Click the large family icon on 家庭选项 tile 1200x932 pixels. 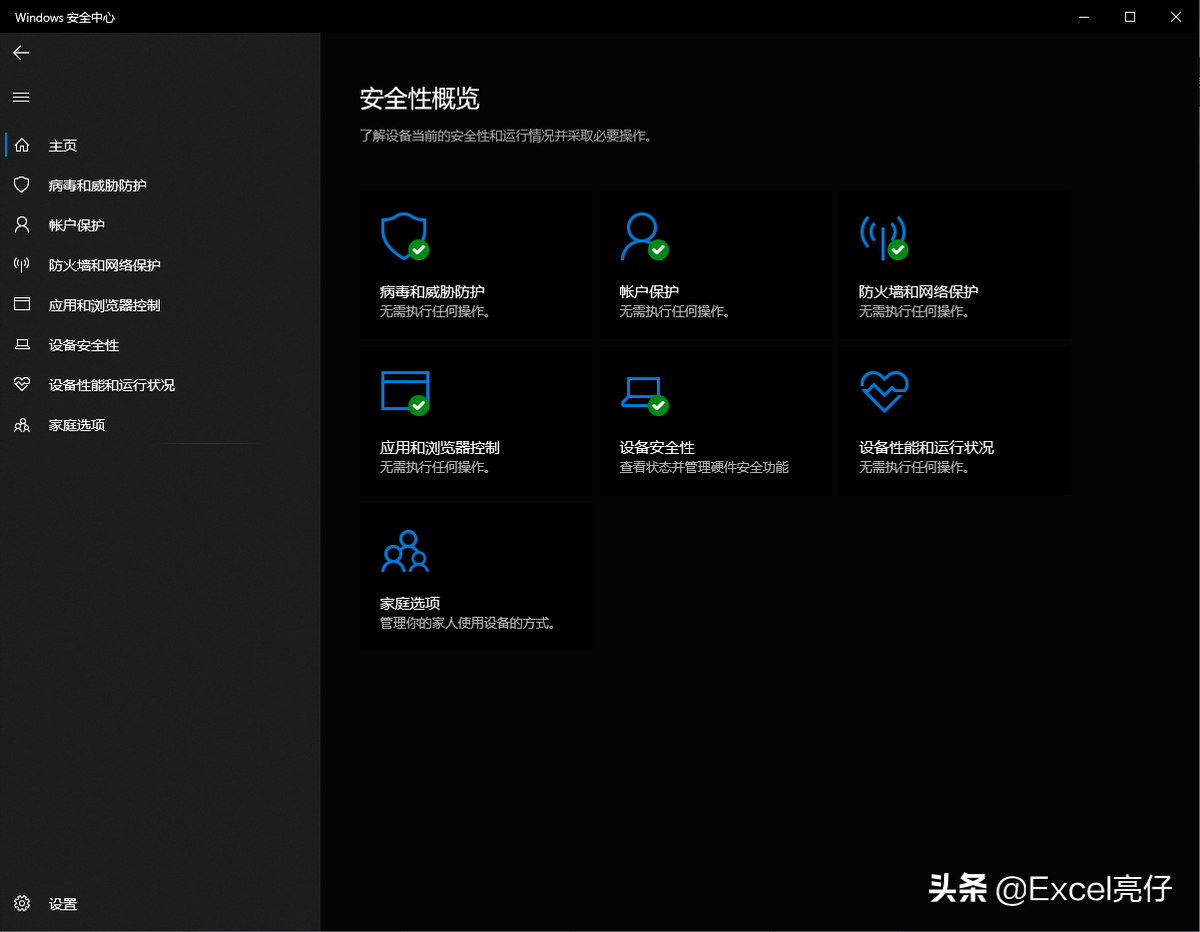[405, 551]
